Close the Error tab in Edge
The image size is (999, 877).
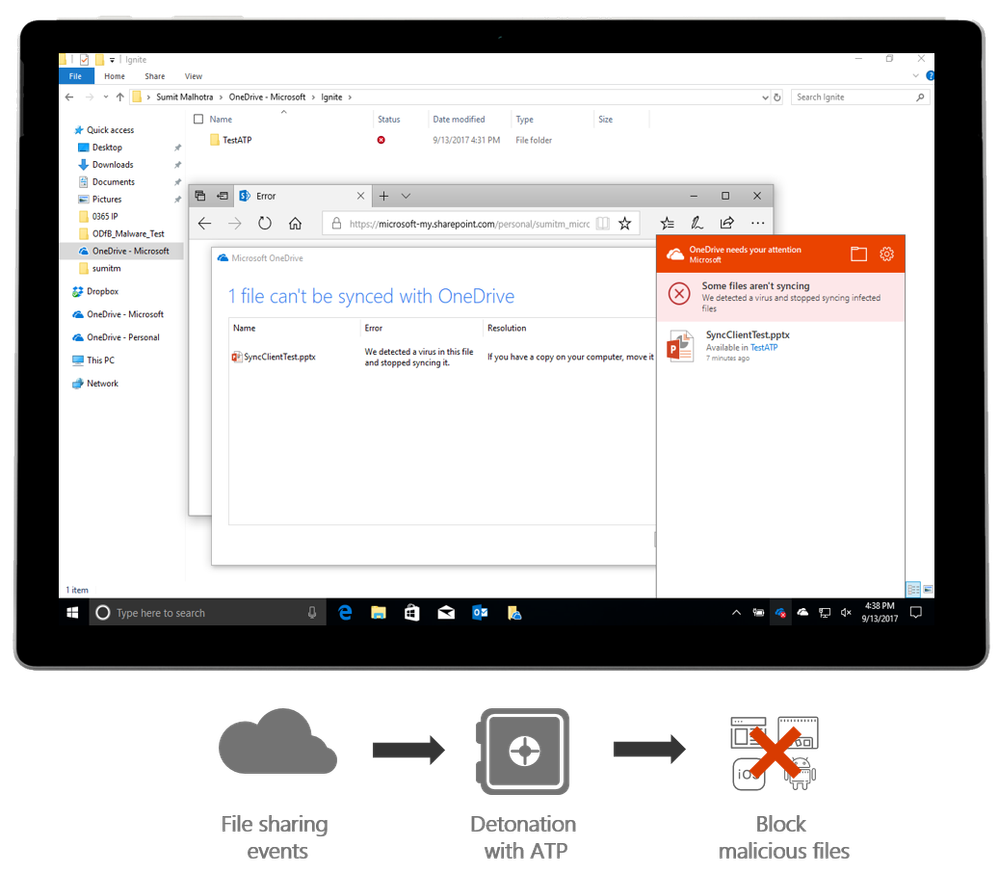[361, 196]
